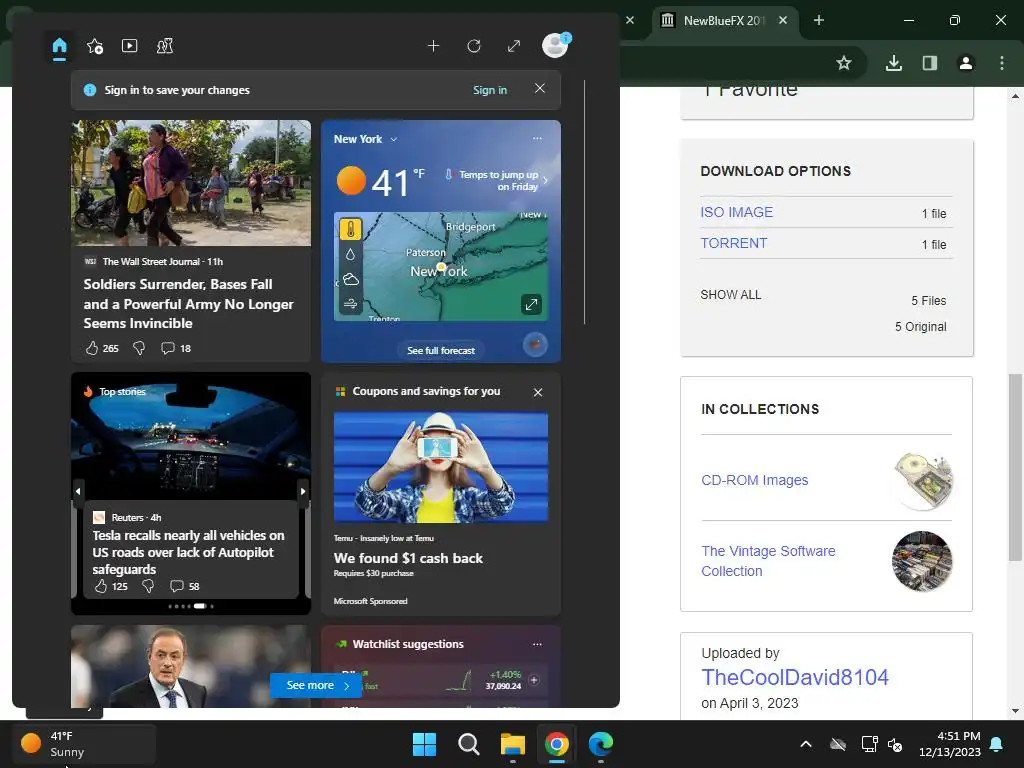
Task: Dislike the Tesla recall story
Action: tap(148, 586)
